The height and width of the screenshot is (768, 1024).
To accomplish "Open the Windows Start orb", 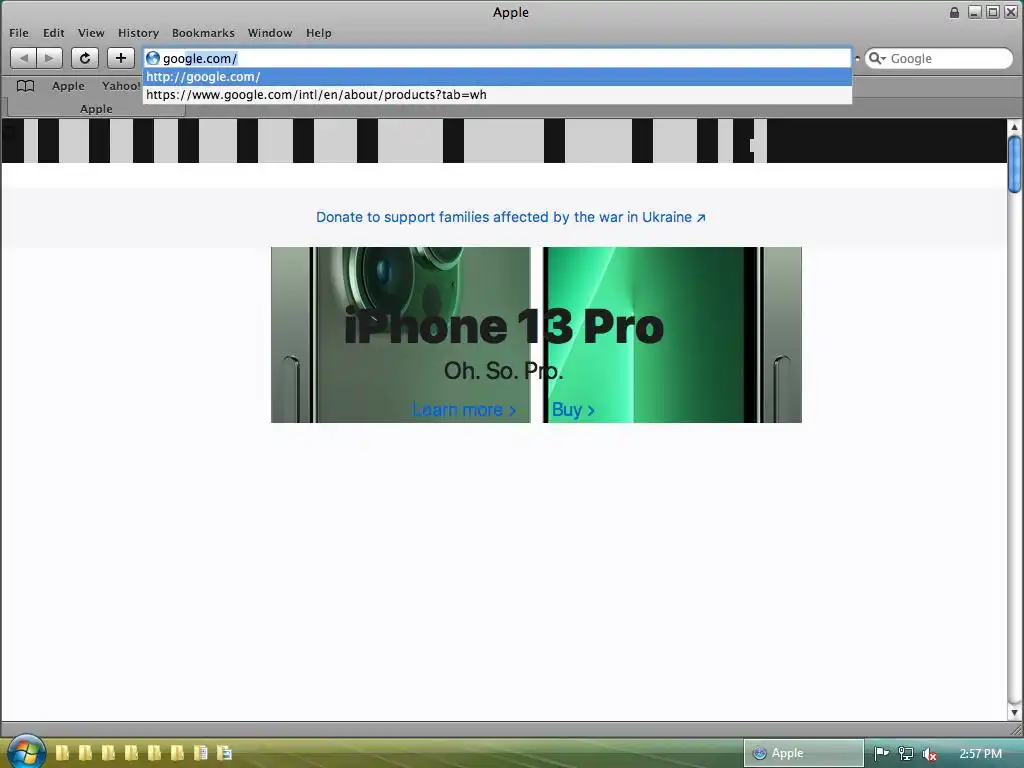I will point(25,751).
